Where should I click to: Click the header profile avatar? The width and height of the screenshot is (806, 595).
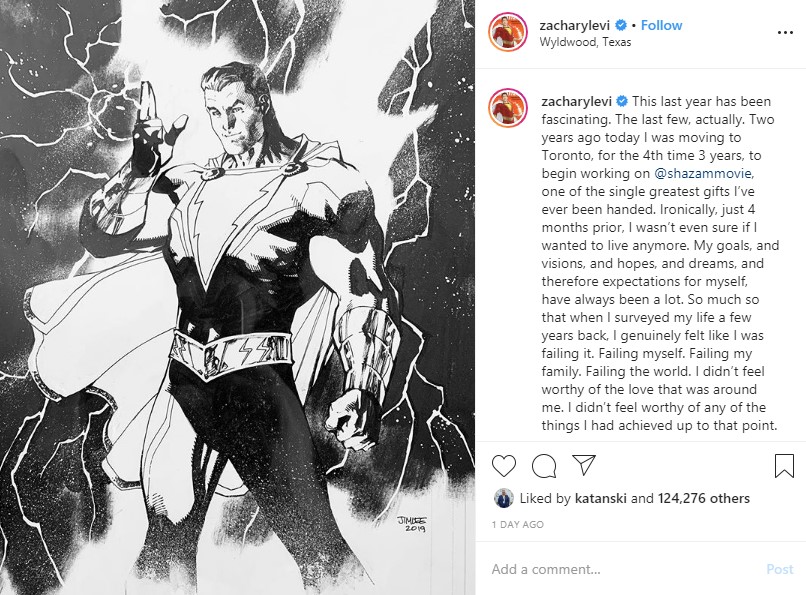pyautogui.click(x=508, y=33)
